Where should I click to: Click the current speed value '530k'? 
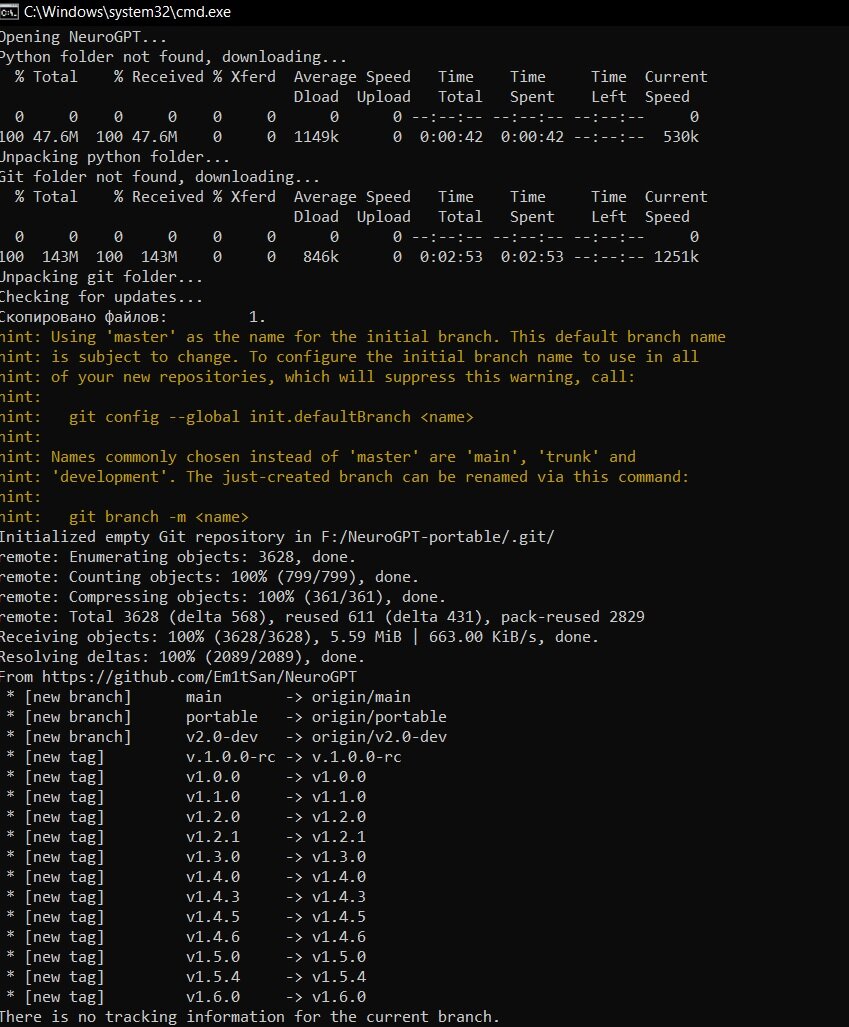pyautogui.click(x=681, y=137)
